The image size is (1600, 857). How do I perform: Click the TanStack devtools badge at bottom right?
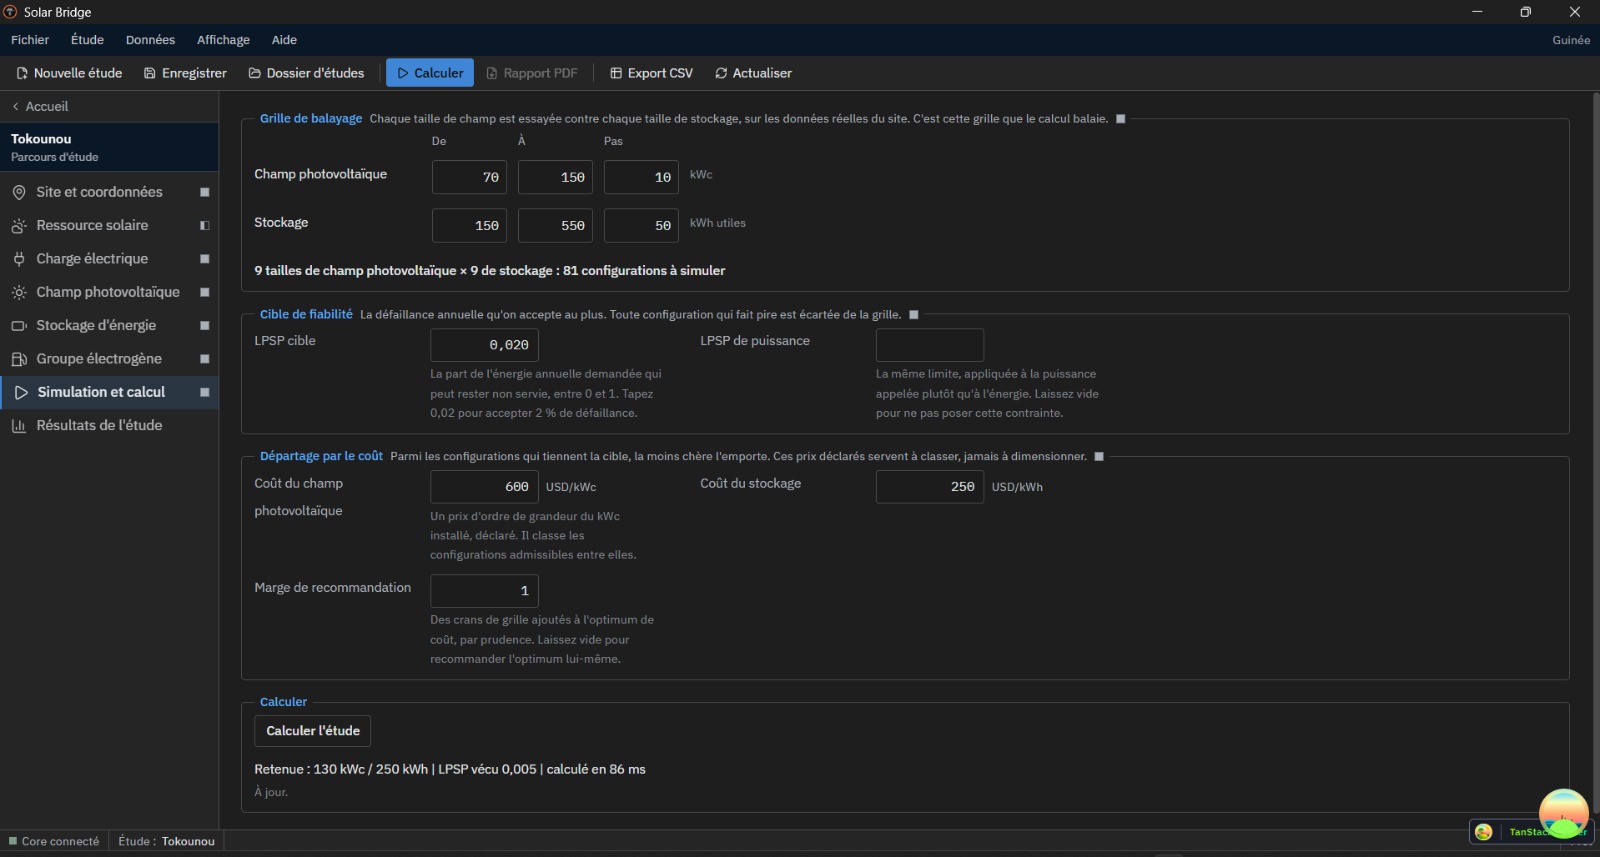(1530, 832)
